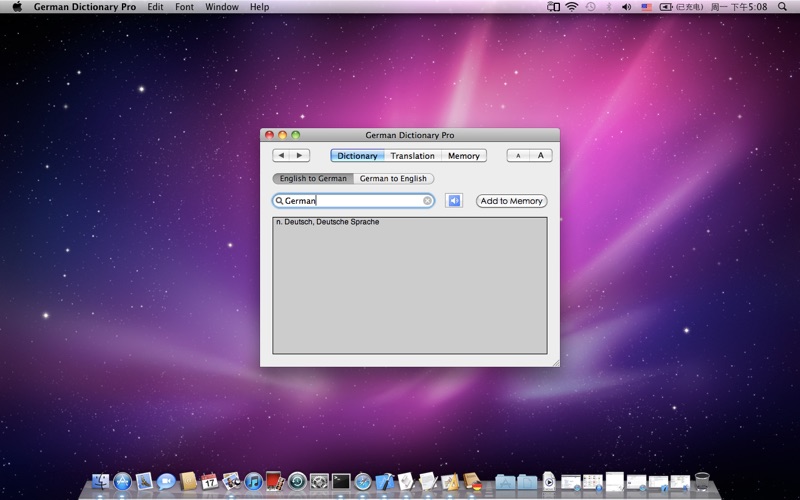Focus the search field containing German
The image size is (800, 500).
(353, 201)
